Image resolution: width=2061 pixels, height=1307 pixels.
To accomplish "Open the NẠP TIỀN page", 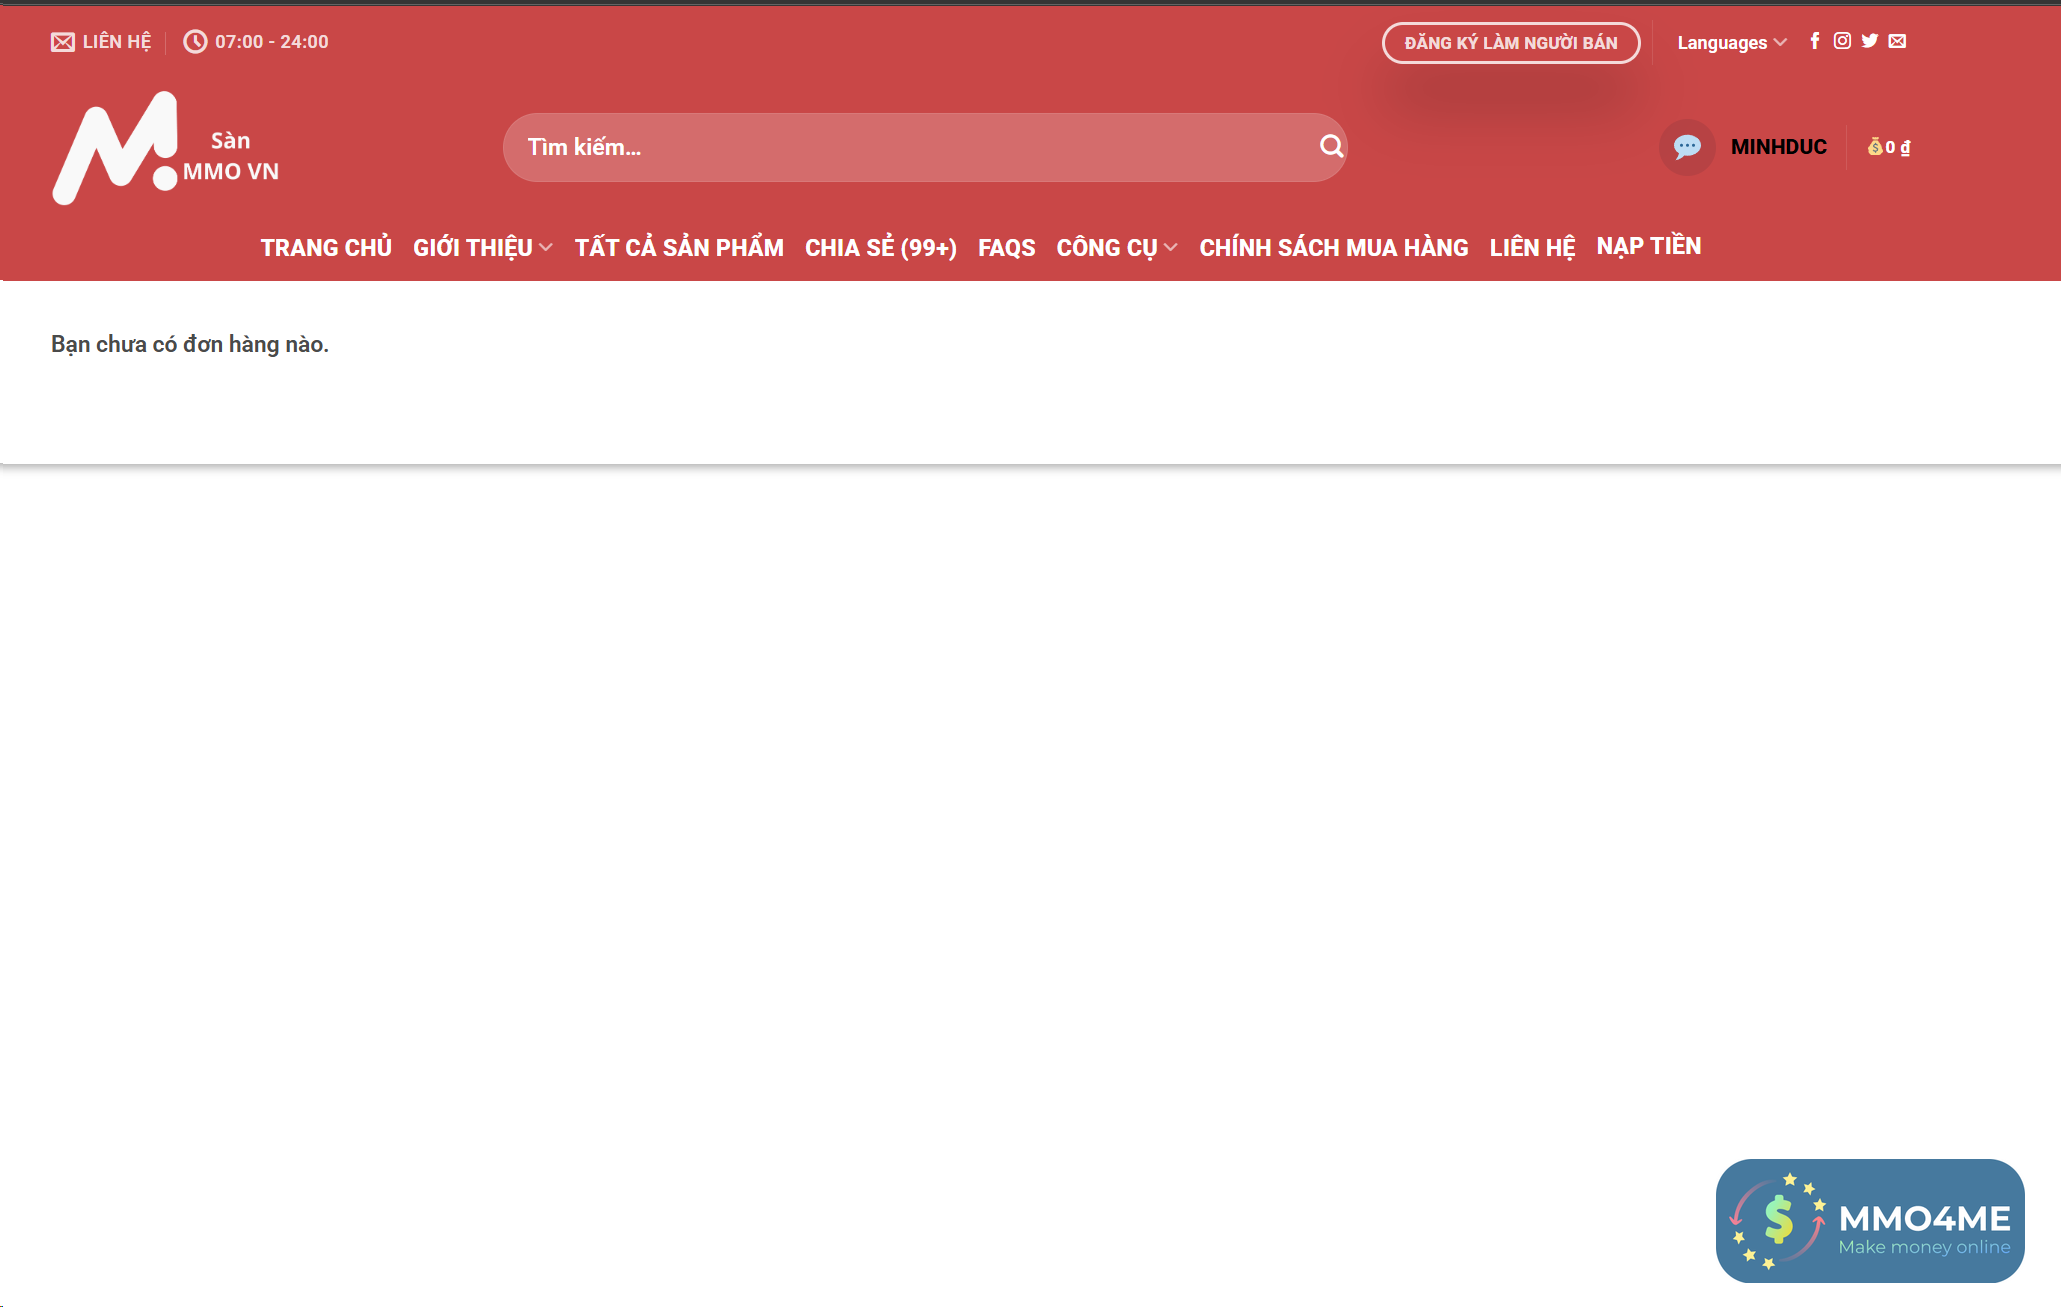I will (1649, 246).
